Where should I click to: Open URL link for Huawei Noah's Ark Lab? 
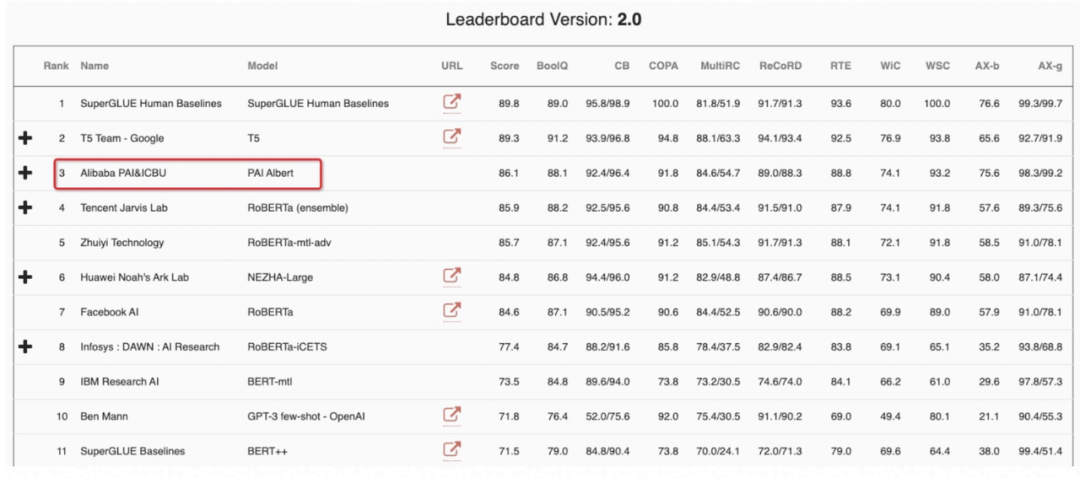click(x=452, y=277)
